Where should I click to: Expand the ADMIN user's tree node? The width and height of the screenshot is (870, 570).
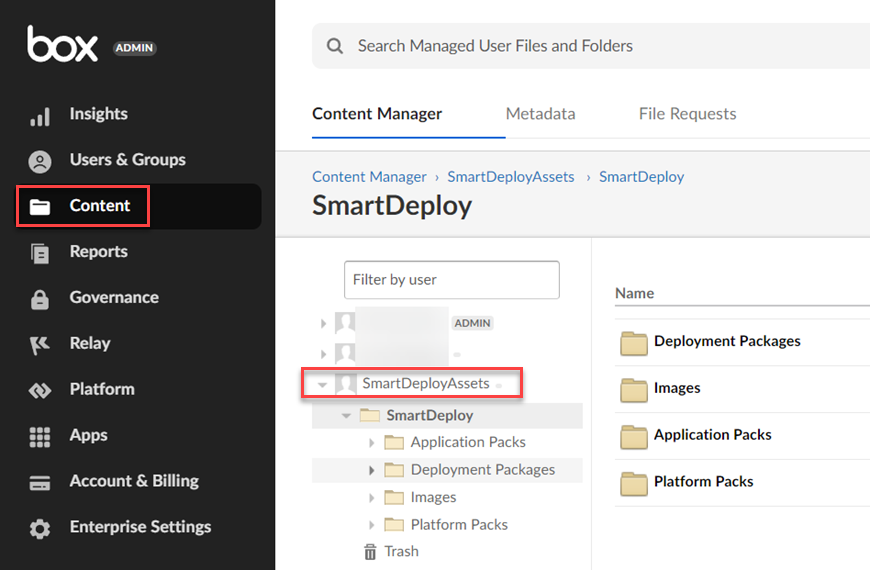(x=323, y=323)
